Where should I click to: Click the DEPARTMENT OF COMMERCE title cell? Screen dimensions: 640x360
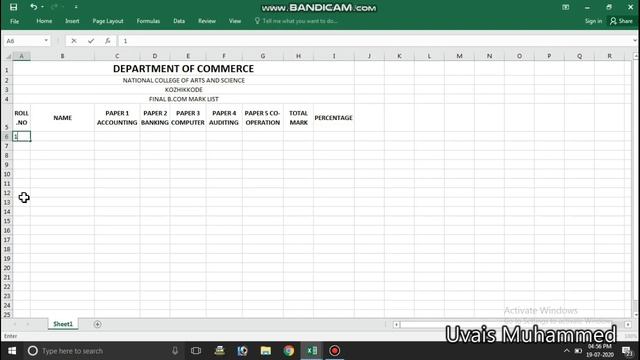[183, 69]
